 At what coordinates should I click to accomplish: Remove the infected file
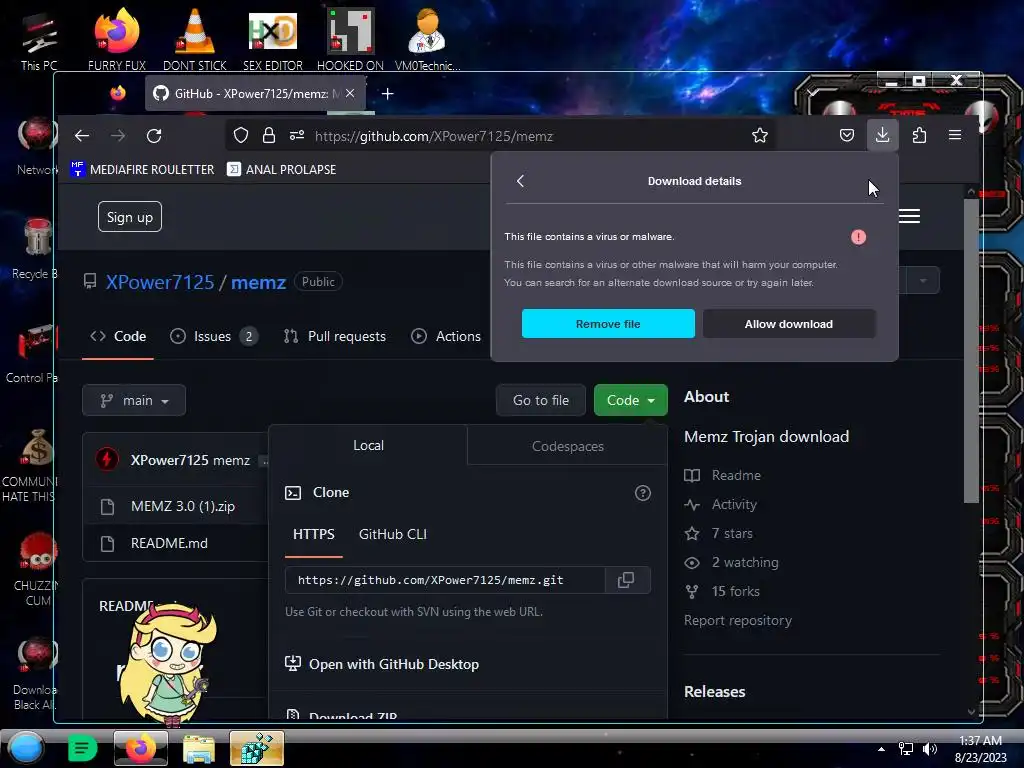(608, 324)
